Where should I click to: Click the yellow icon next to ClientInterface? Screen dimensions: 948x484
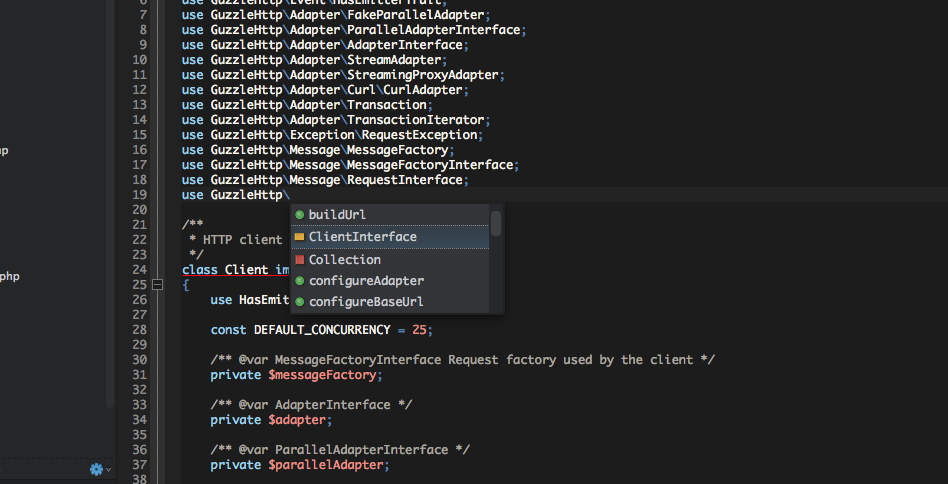point(300,237)
